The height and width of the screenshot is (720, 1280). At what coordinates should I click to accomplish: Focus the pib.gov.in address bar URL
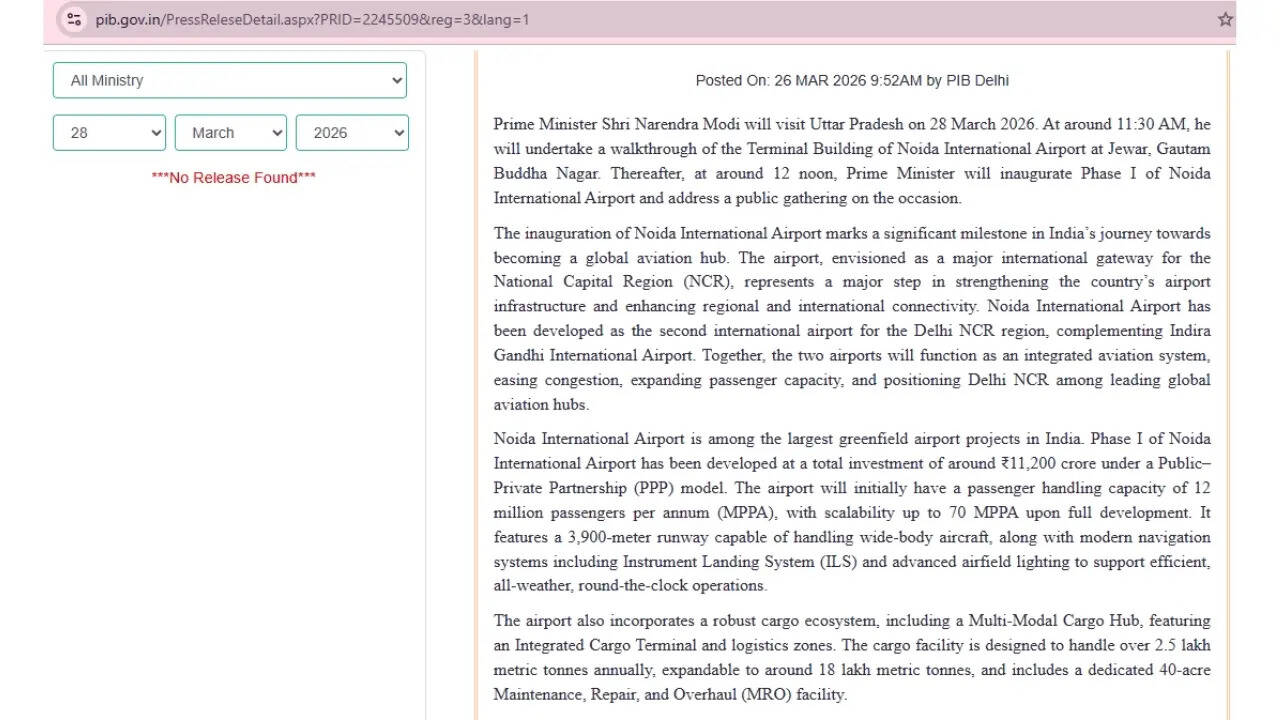click(x=312, y=19)
